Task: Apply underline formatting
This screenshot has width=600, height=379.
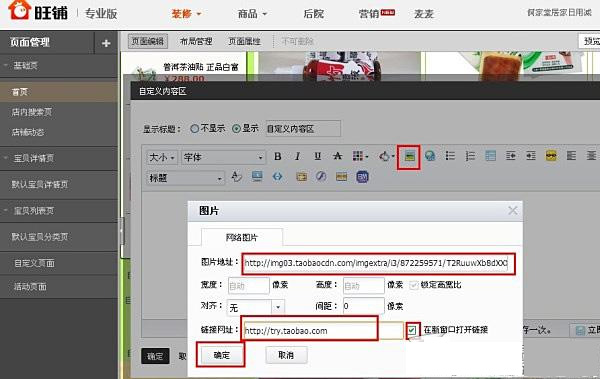Action: pyautogui.click(x=317, y=156)
